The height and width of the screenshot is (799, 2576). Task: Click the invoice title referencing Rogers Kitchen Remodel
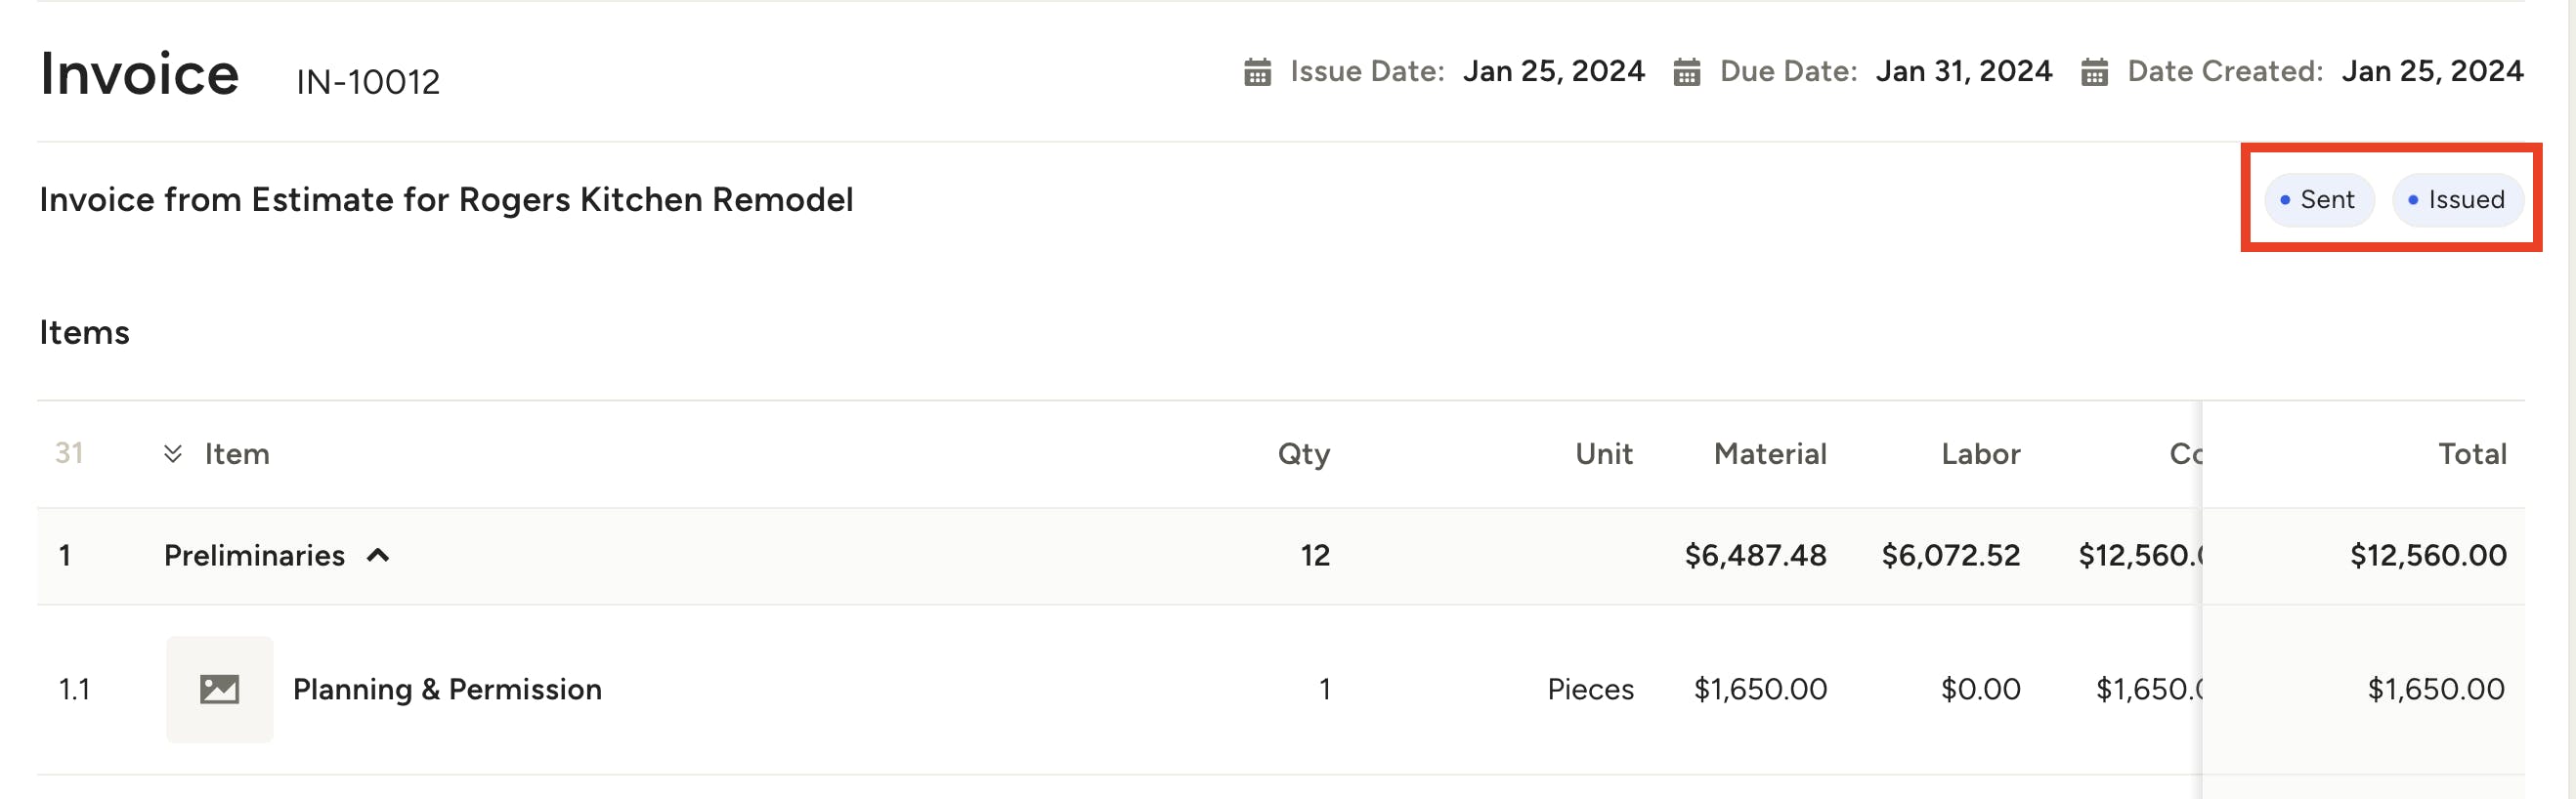pos(446,199)
